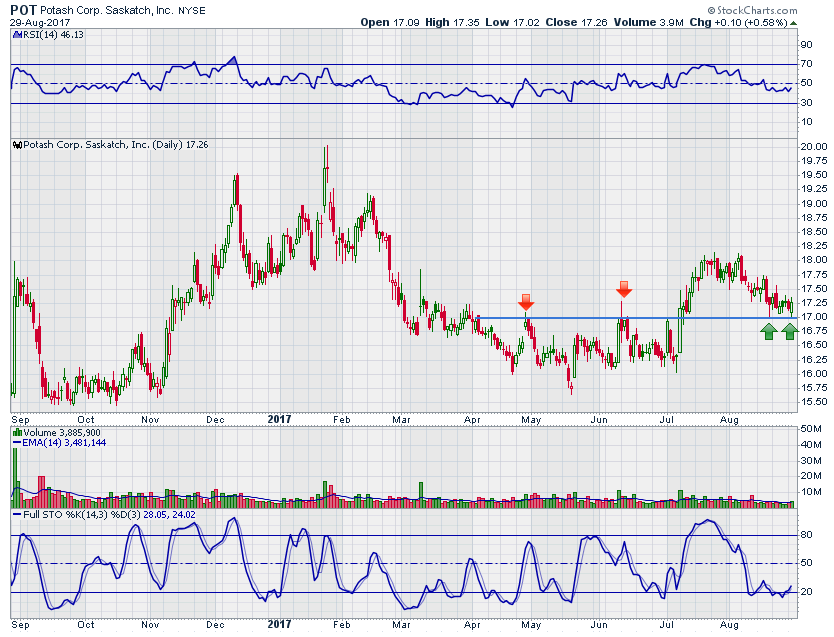
Task: Click the 20.00 price axis label
Action: pyautogui.click(x=813, y=147)
